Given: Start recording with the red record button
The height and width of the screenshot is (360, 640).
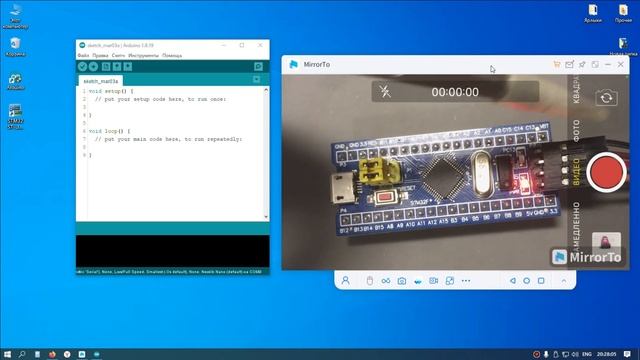Looking at the screenshot, I should (607, 172).
